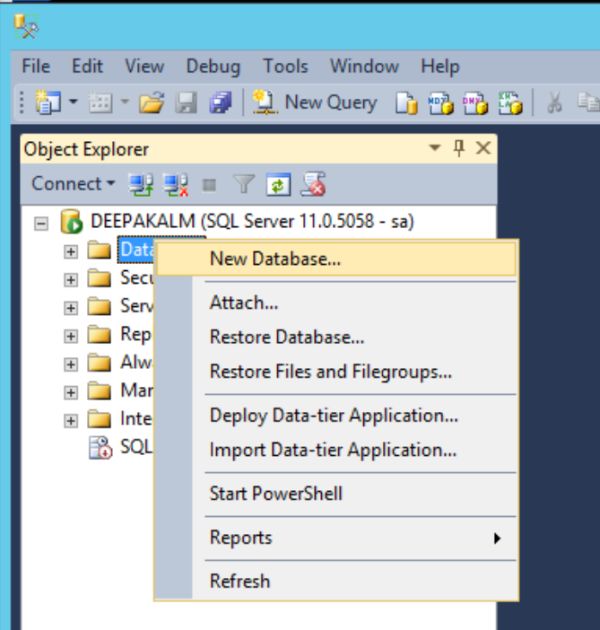Open the Window menu

[365, 66]
